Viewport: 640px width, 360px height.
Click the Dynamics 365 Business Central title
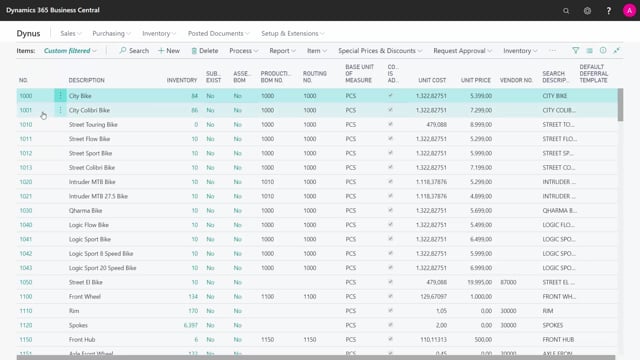pos(53,10)
